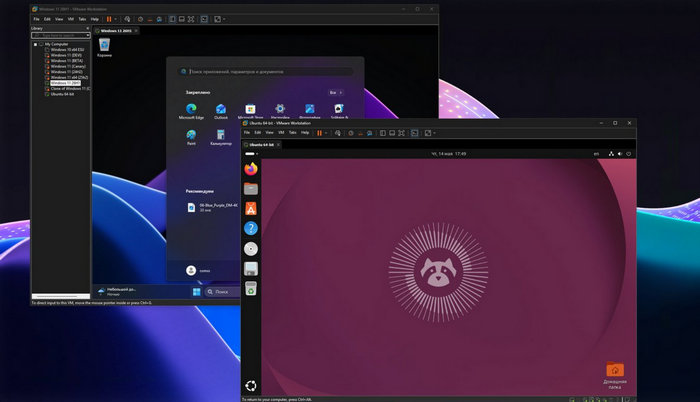Image resolution: width=700 pixels, height=402 pixels.
Task: Select Windows 11 (DEV) in the Library
Action: click(66, 55)
